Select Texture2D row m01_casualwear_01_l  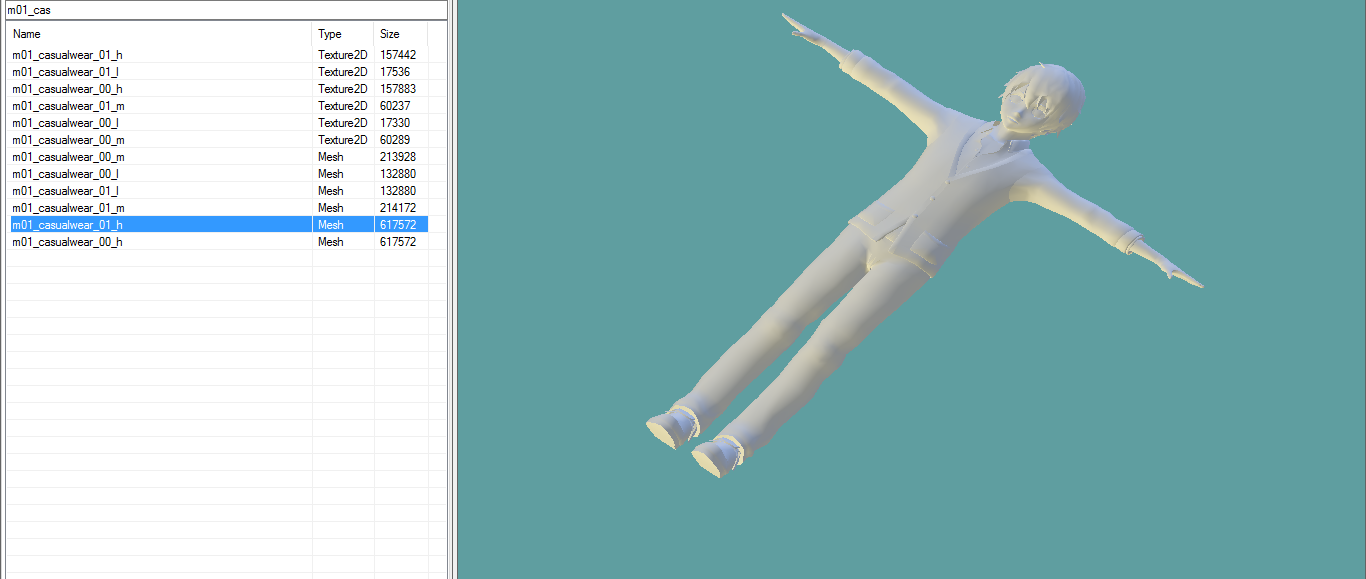[219, 72]
